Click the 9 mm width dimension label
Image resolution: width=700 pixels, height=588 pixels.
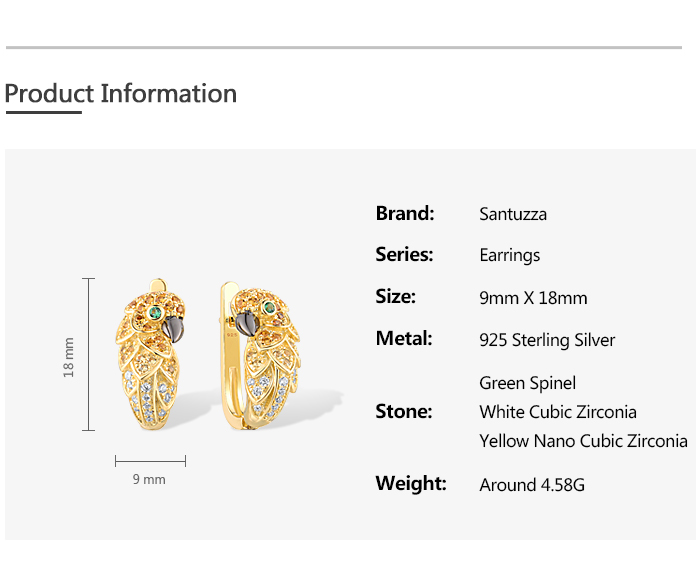click(x=149, y=480)
